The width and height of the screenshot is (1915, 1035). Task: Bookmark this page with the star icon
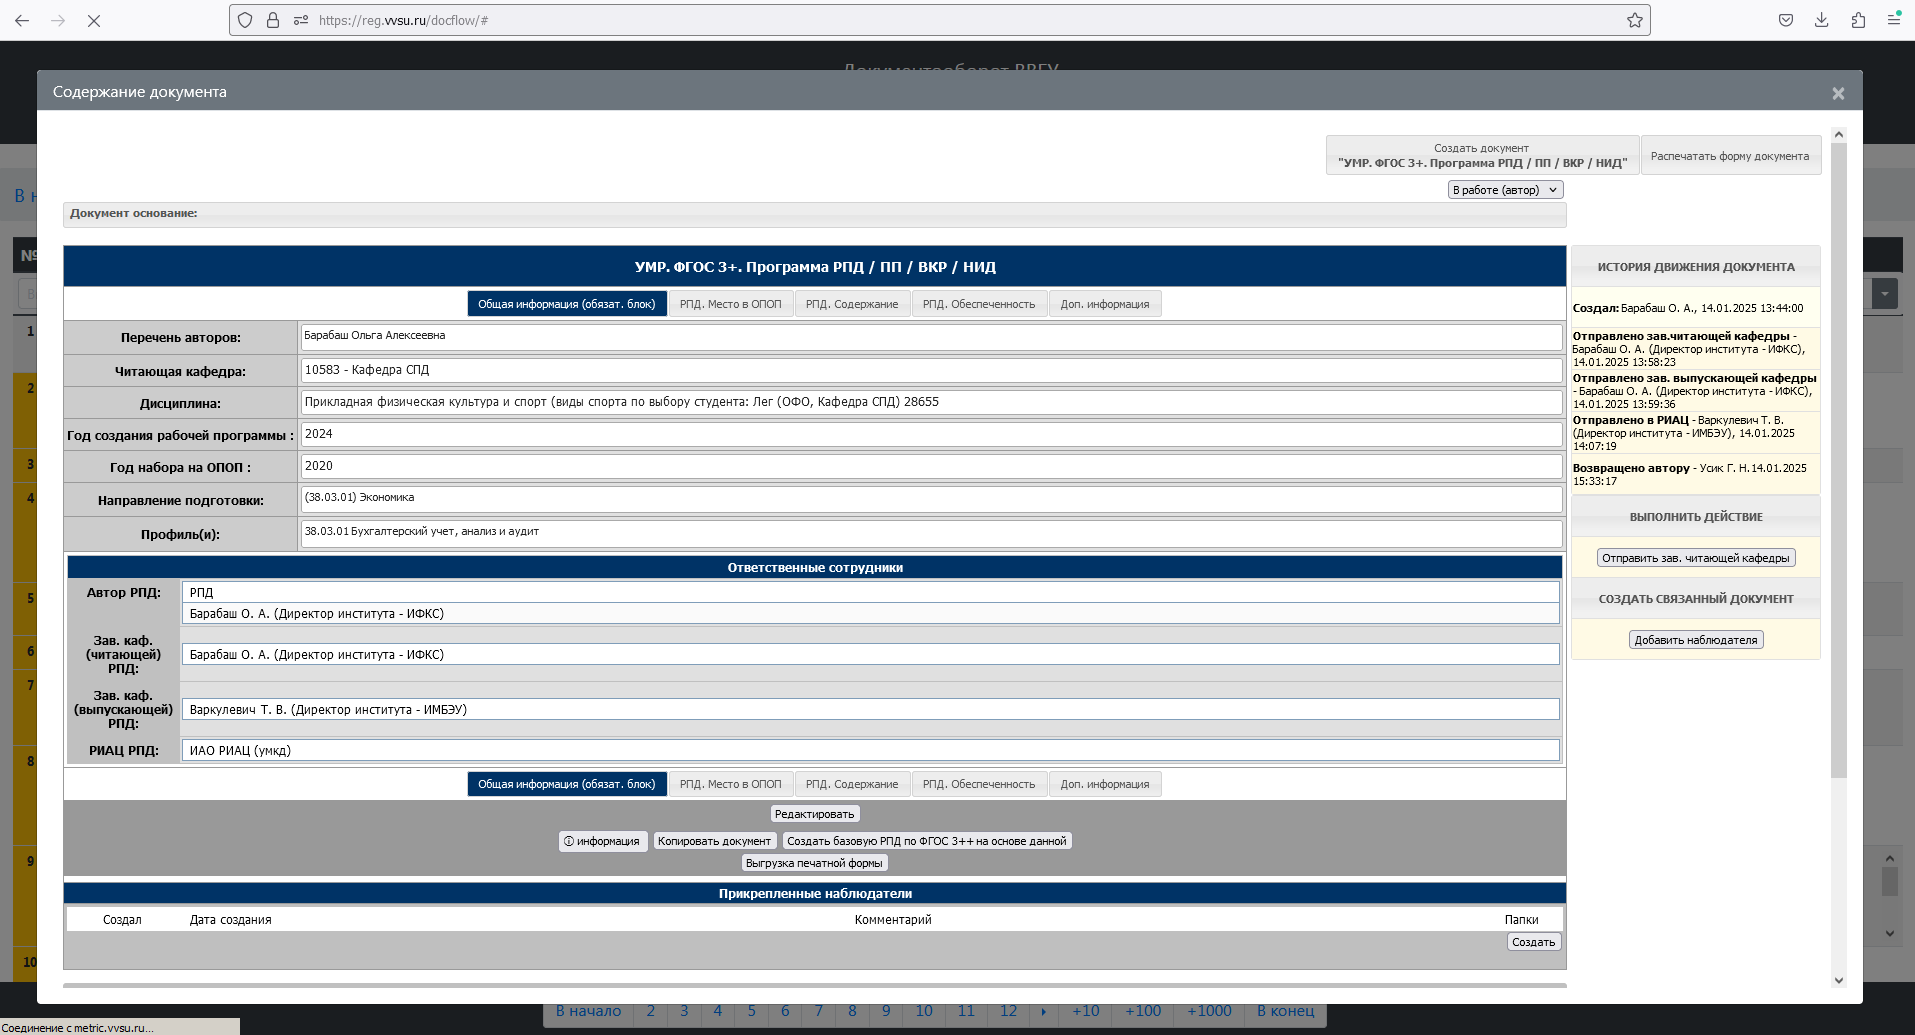tap(1634, 20)
